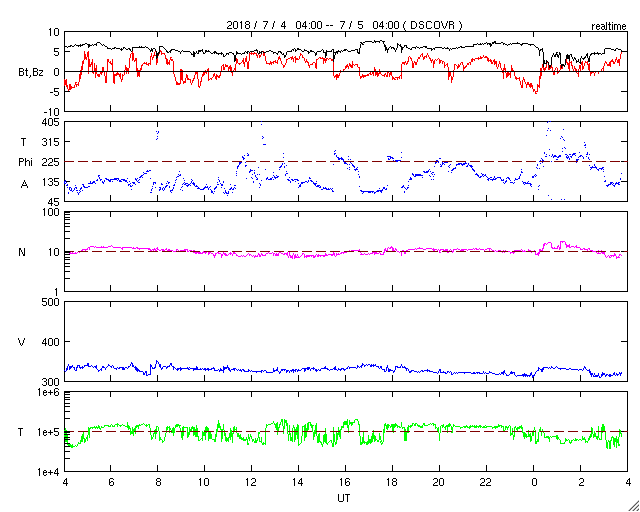The height and width of the screenshot is (512, 640).
Task: Click the '1e+5' temperature tick label
Action: [x=48, y=432]
